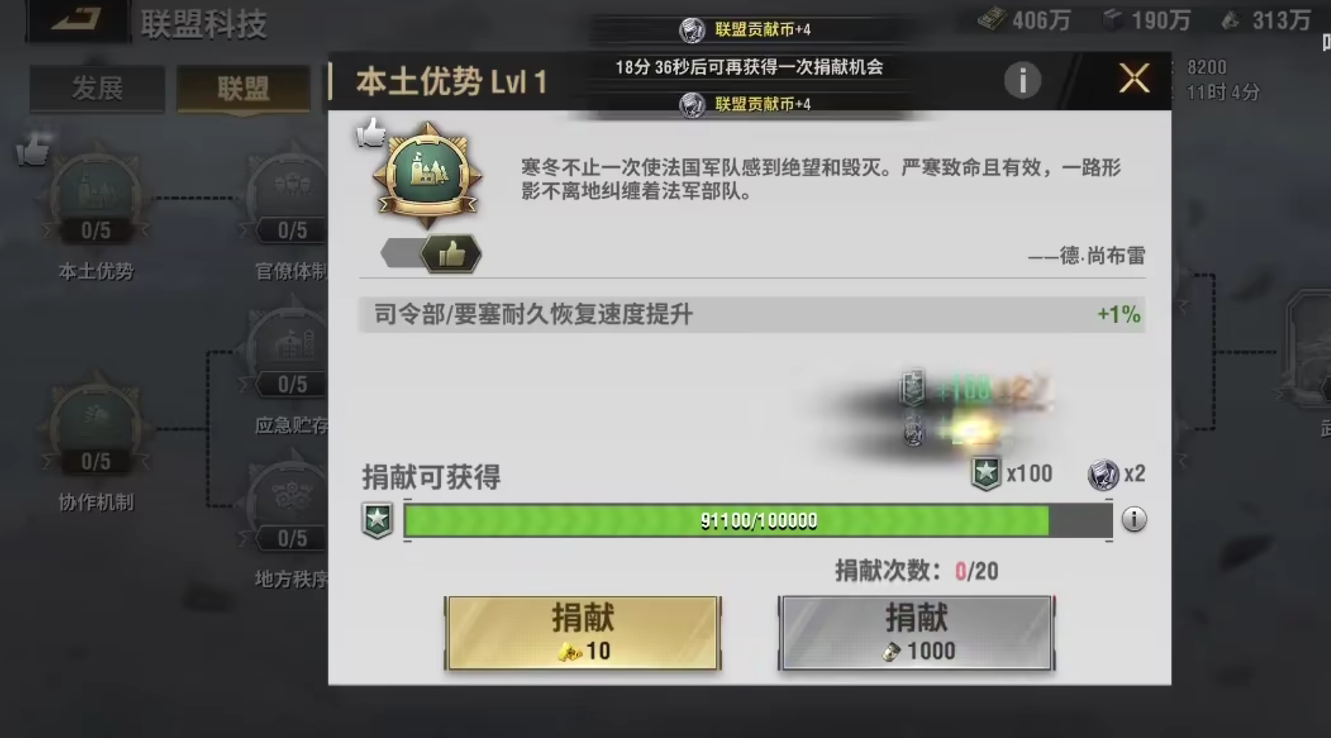This screenshot has width=1331, height=738.
Task: Click the alliance coin x2 reward icon
Action: (1104, 474)
